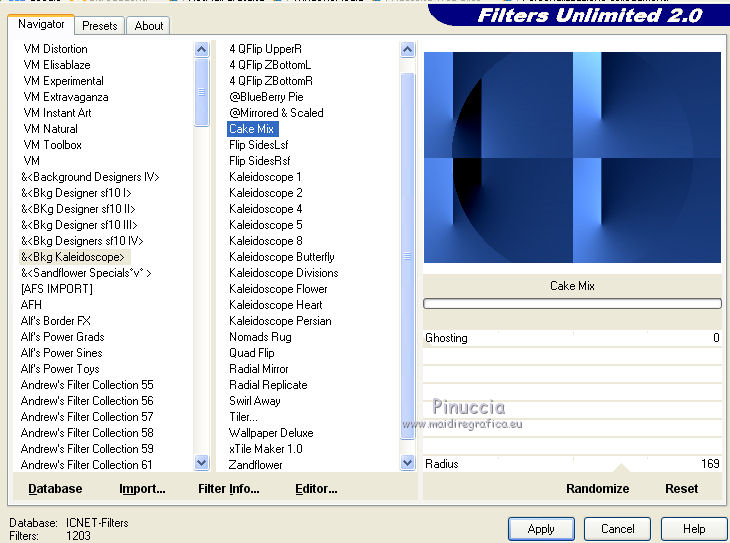
Task: Select &<Bkg Designer sf10 III> category
Action: tap(79, 225)
